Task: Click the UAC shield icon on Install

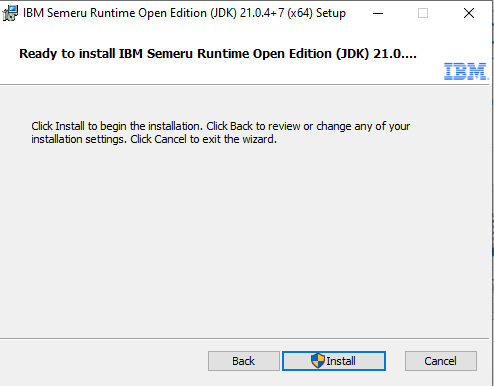Action: tap(318, 361)
